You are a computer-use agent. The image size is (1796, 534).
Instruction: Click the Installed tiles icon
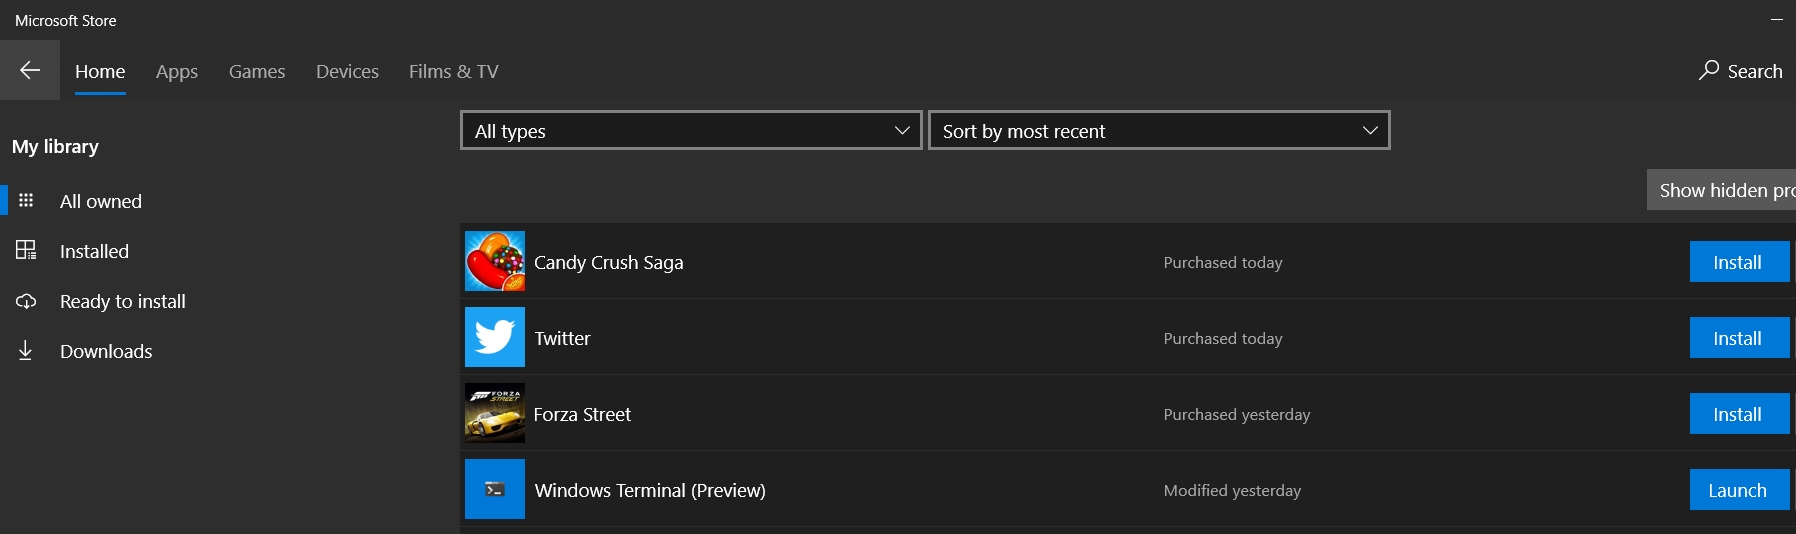click(26, 250)
